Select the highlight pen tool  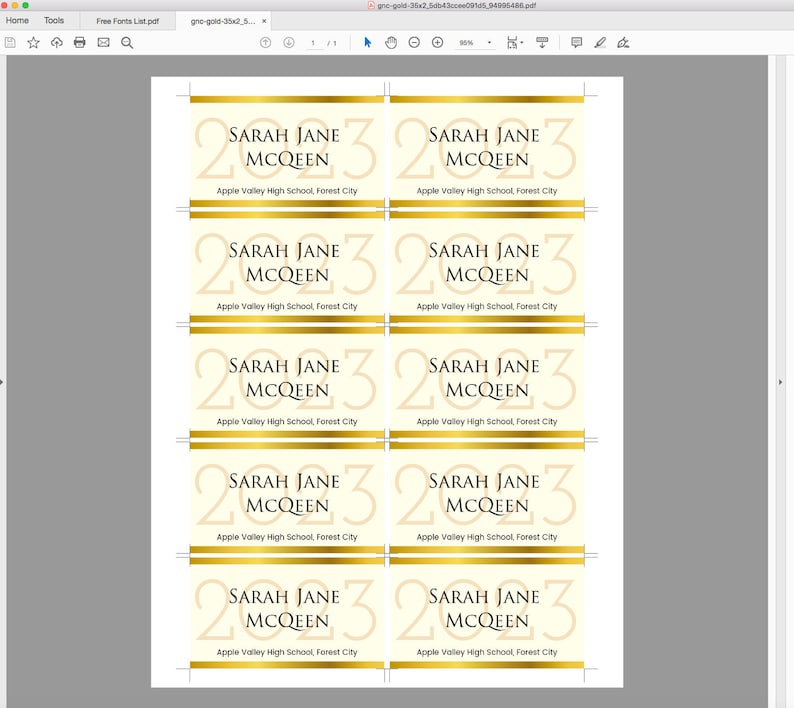point(600,43)
